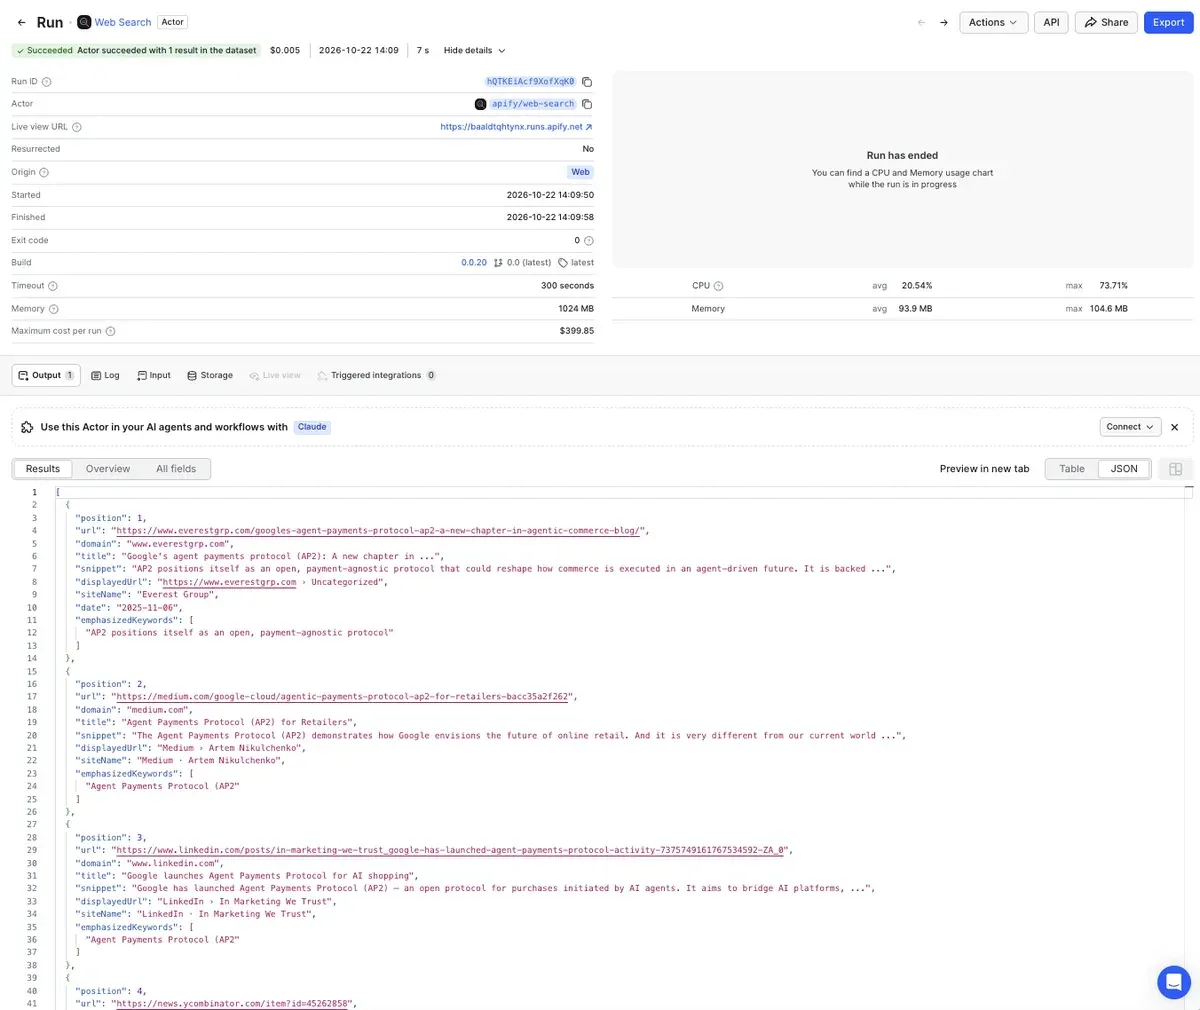Go to the previous run arrow
The image size is (1200, 1010).
921,22
